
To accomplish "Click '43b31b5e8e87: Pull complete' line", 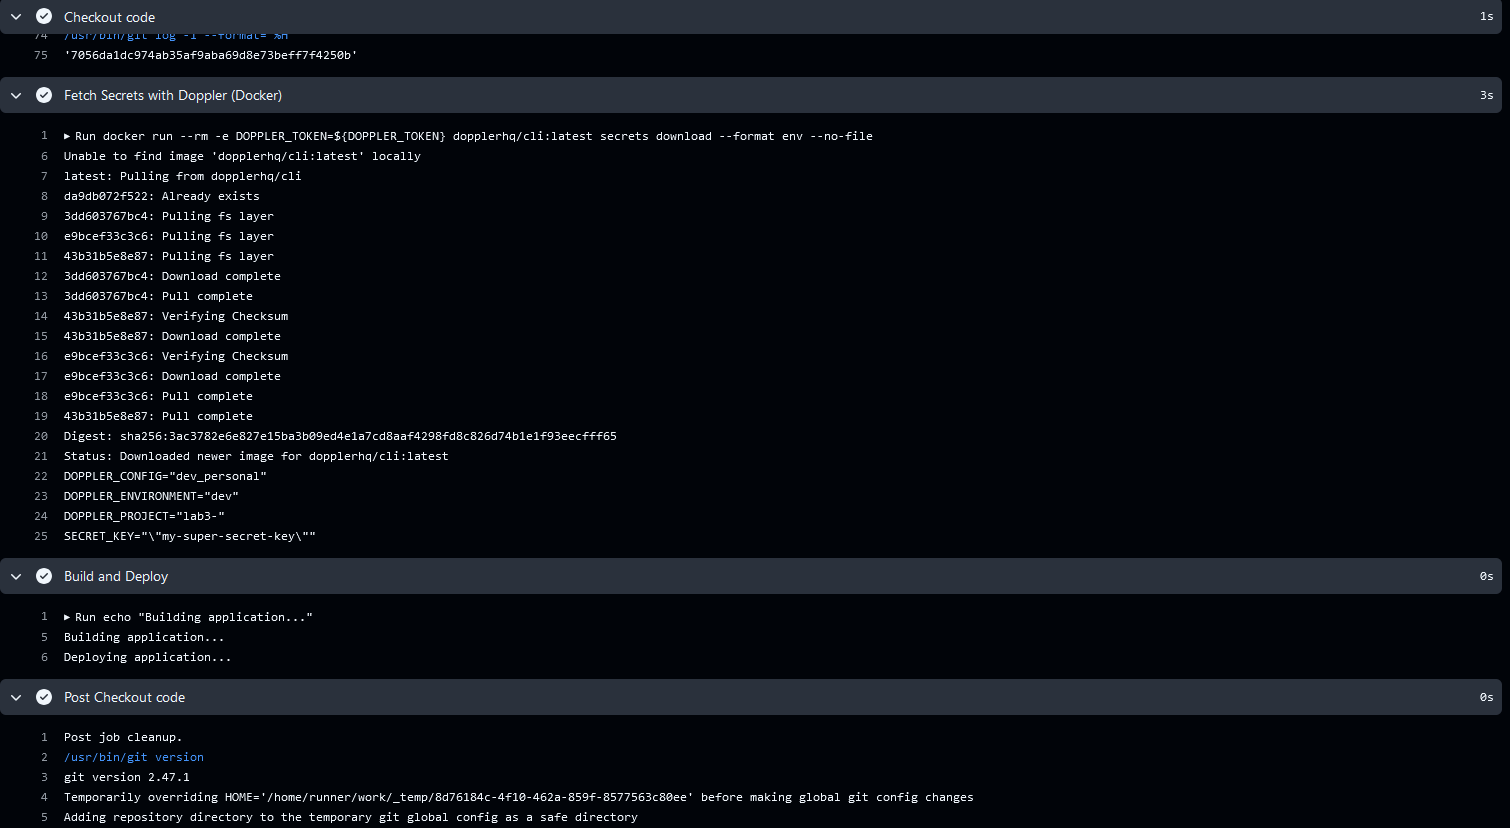I will [158, 416].
